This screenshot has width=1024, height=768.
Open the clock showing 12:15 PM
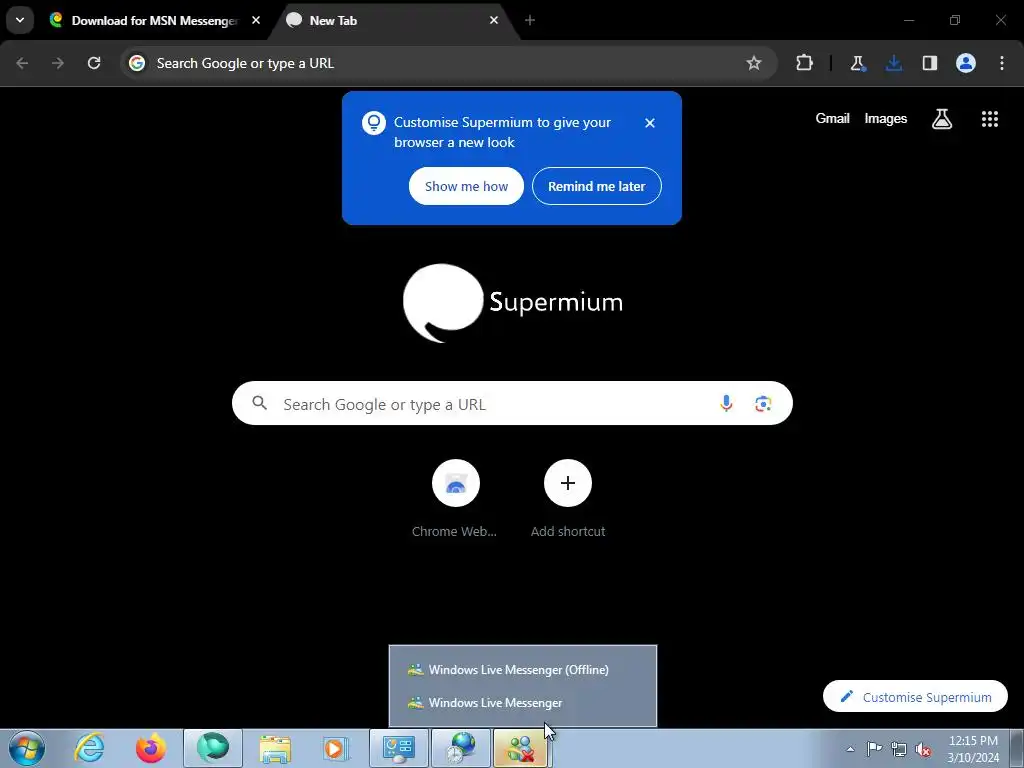[x=973, y=748]
